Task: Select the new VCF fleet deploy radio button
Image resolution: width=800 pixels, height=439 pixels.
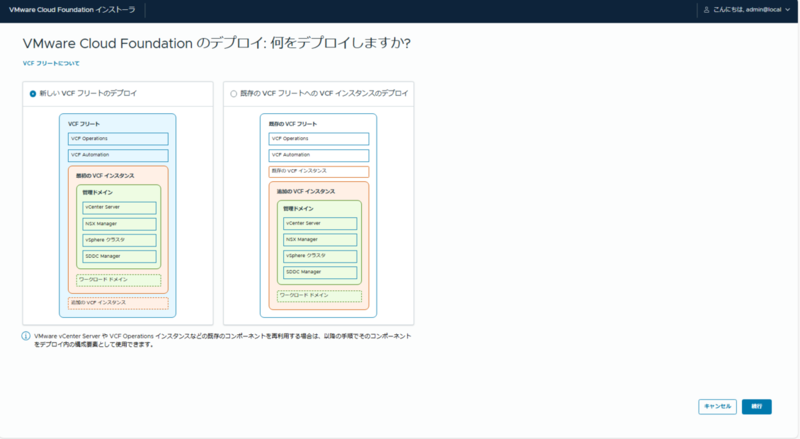Action: point(33,94)
